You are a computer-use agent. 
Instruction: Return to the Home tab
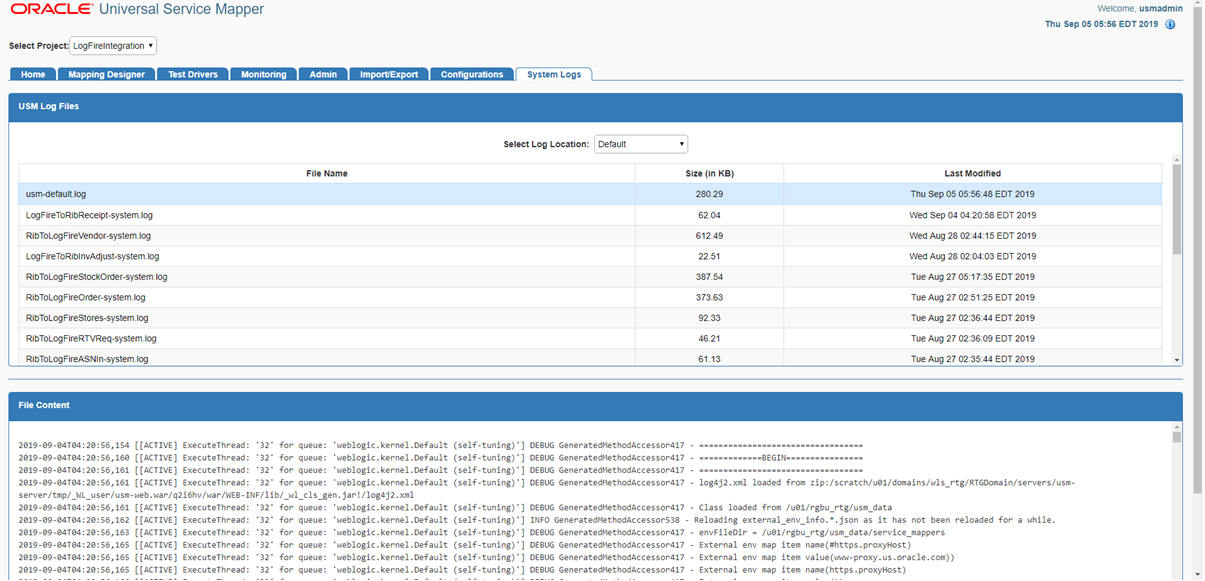point(33,73)
